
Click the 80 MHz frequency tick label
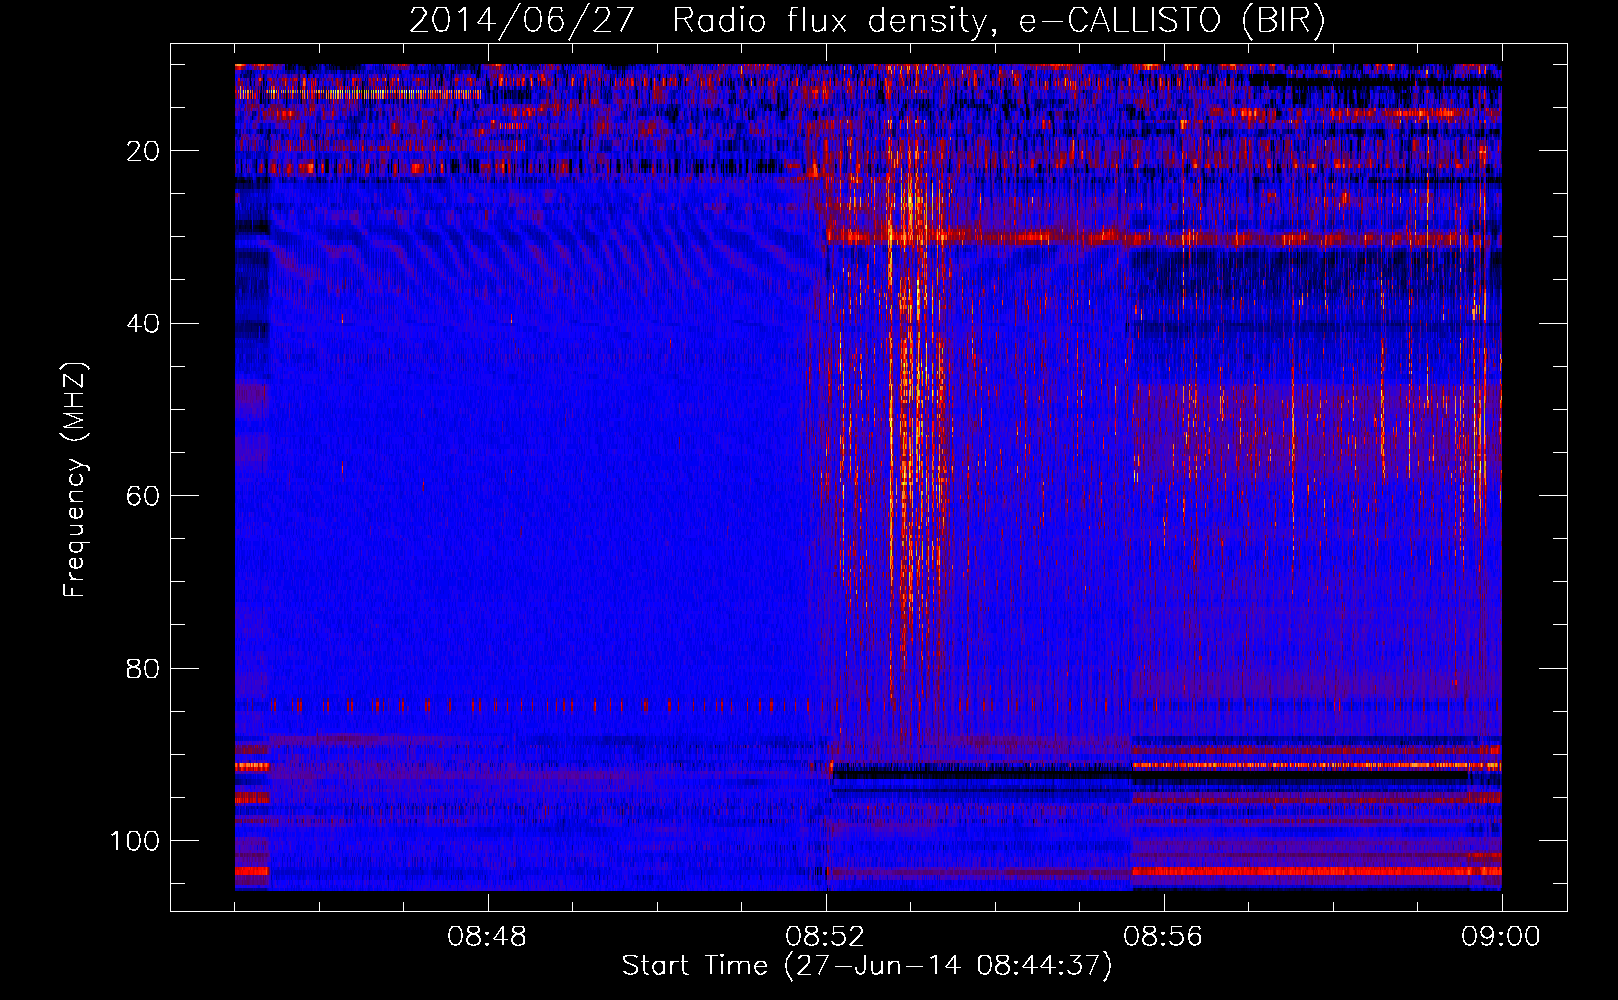point(143,668)
